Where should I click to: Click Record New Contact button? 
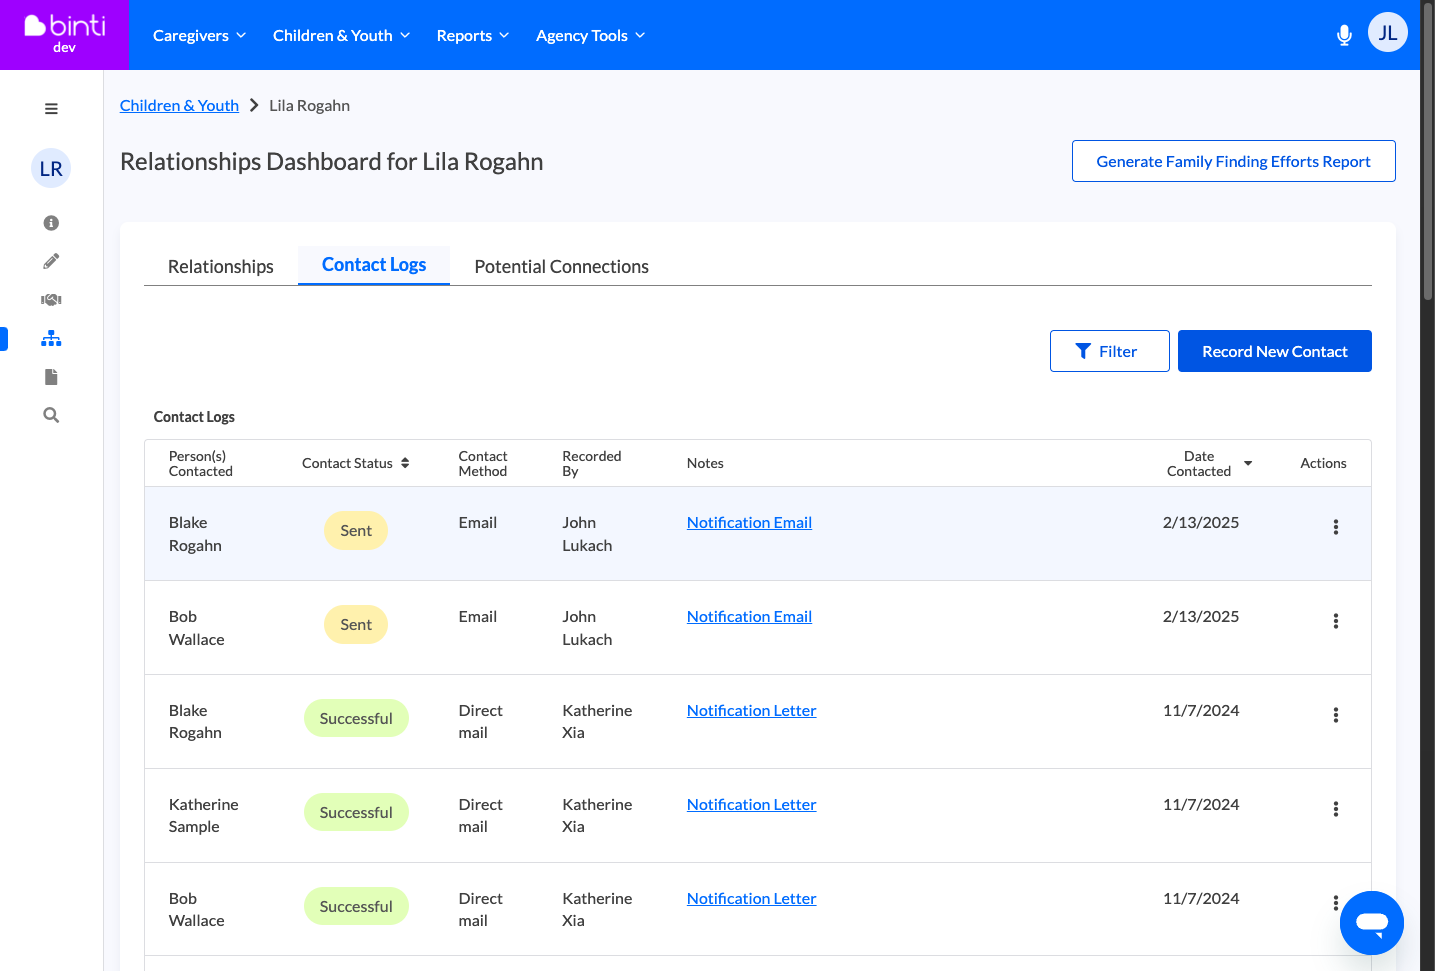click(1275, 351)
